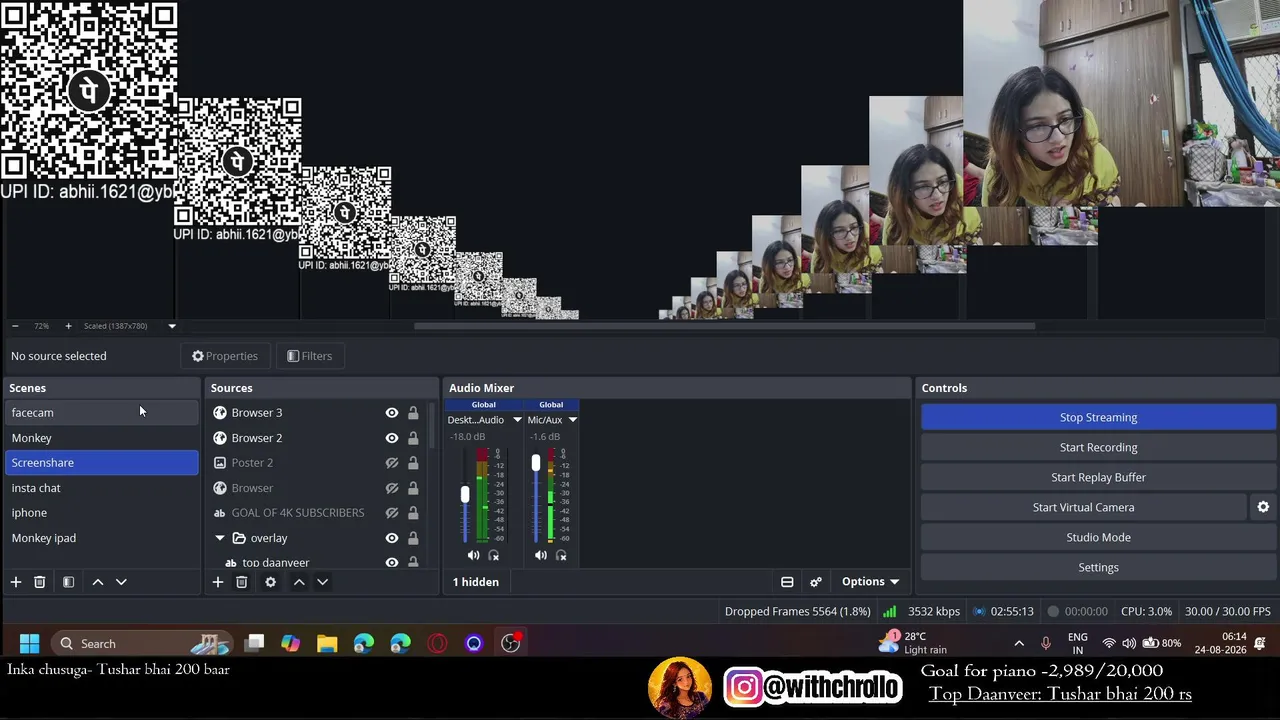Select the GOAL OF 4K SUBSCRIBERS source row
This screenshot has height=720, width=1280.
[x=317, y=513]
